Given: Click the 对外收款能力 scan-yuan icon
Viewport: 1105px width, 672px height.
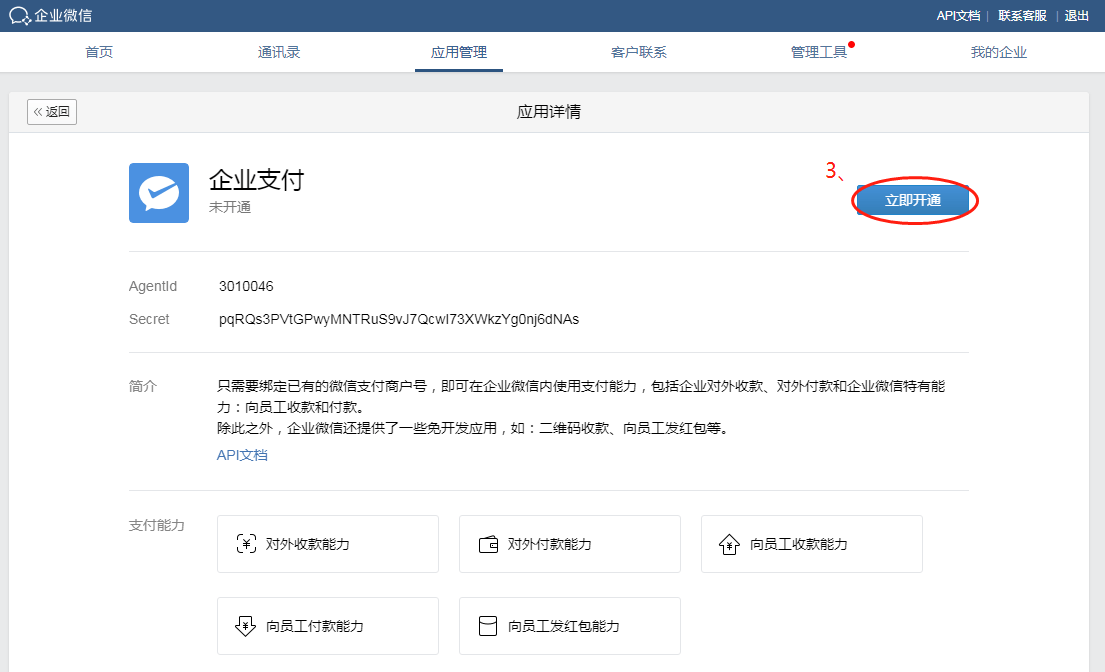Looking at the screenshot, I should pyautogui.click(x=246, y=544).
